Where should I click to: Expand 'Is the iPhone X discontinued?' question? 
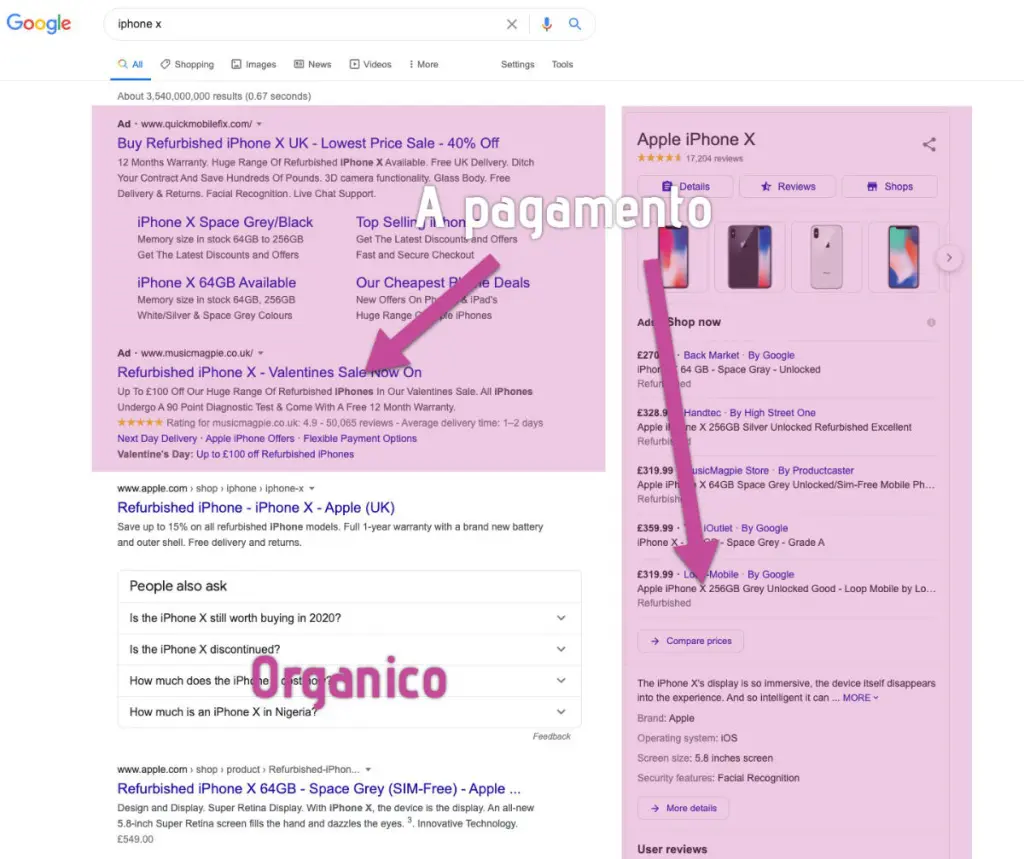[x=349, y=649]
